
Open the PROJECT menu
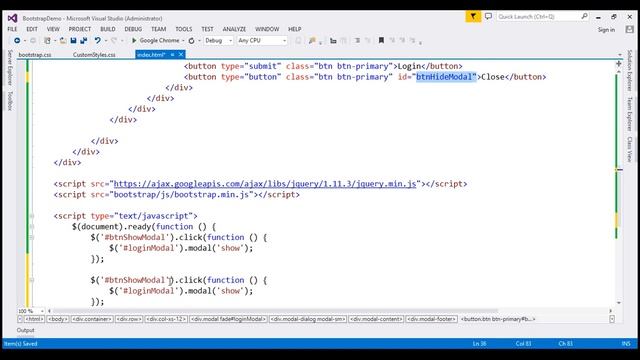[x=80, y=29]
